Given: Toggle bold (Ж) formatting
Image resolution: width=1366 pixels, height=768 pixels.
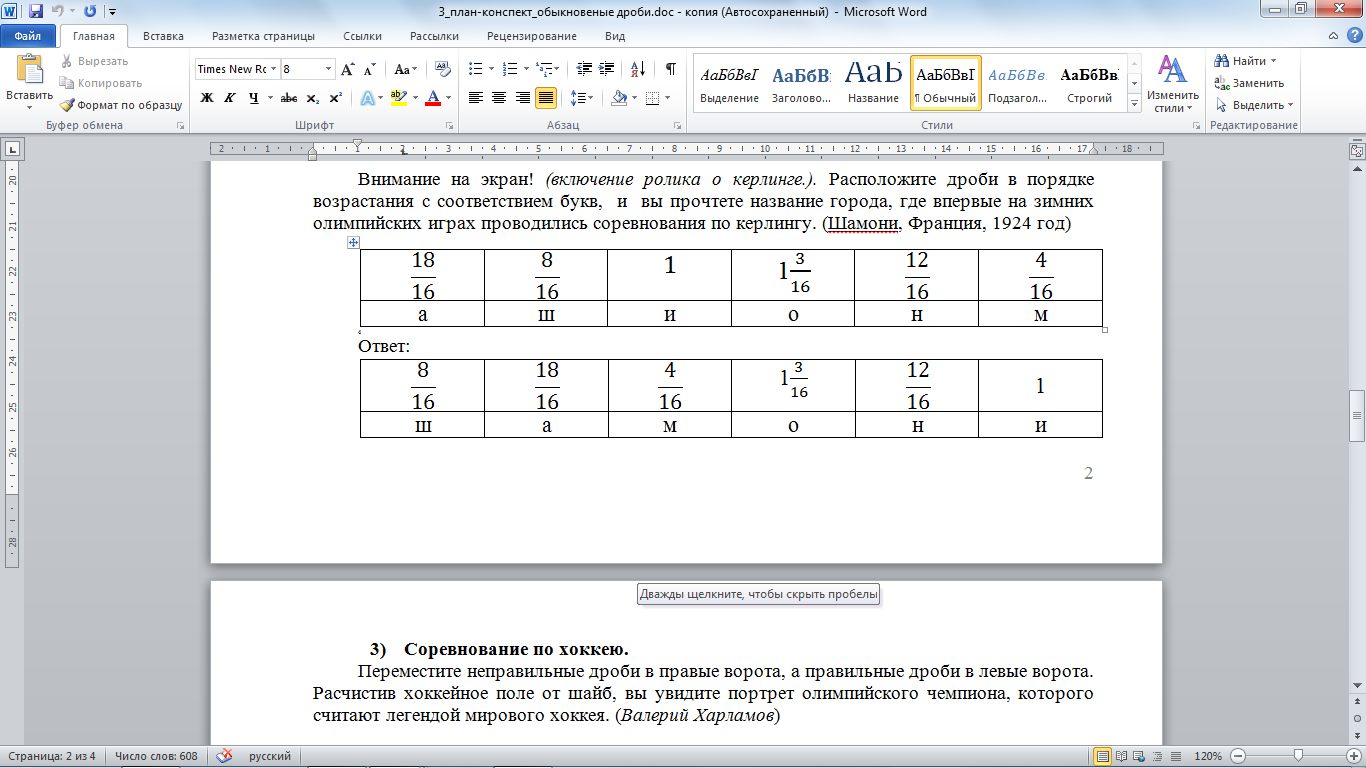Looking at the screenshot, I should coord(207,98).
